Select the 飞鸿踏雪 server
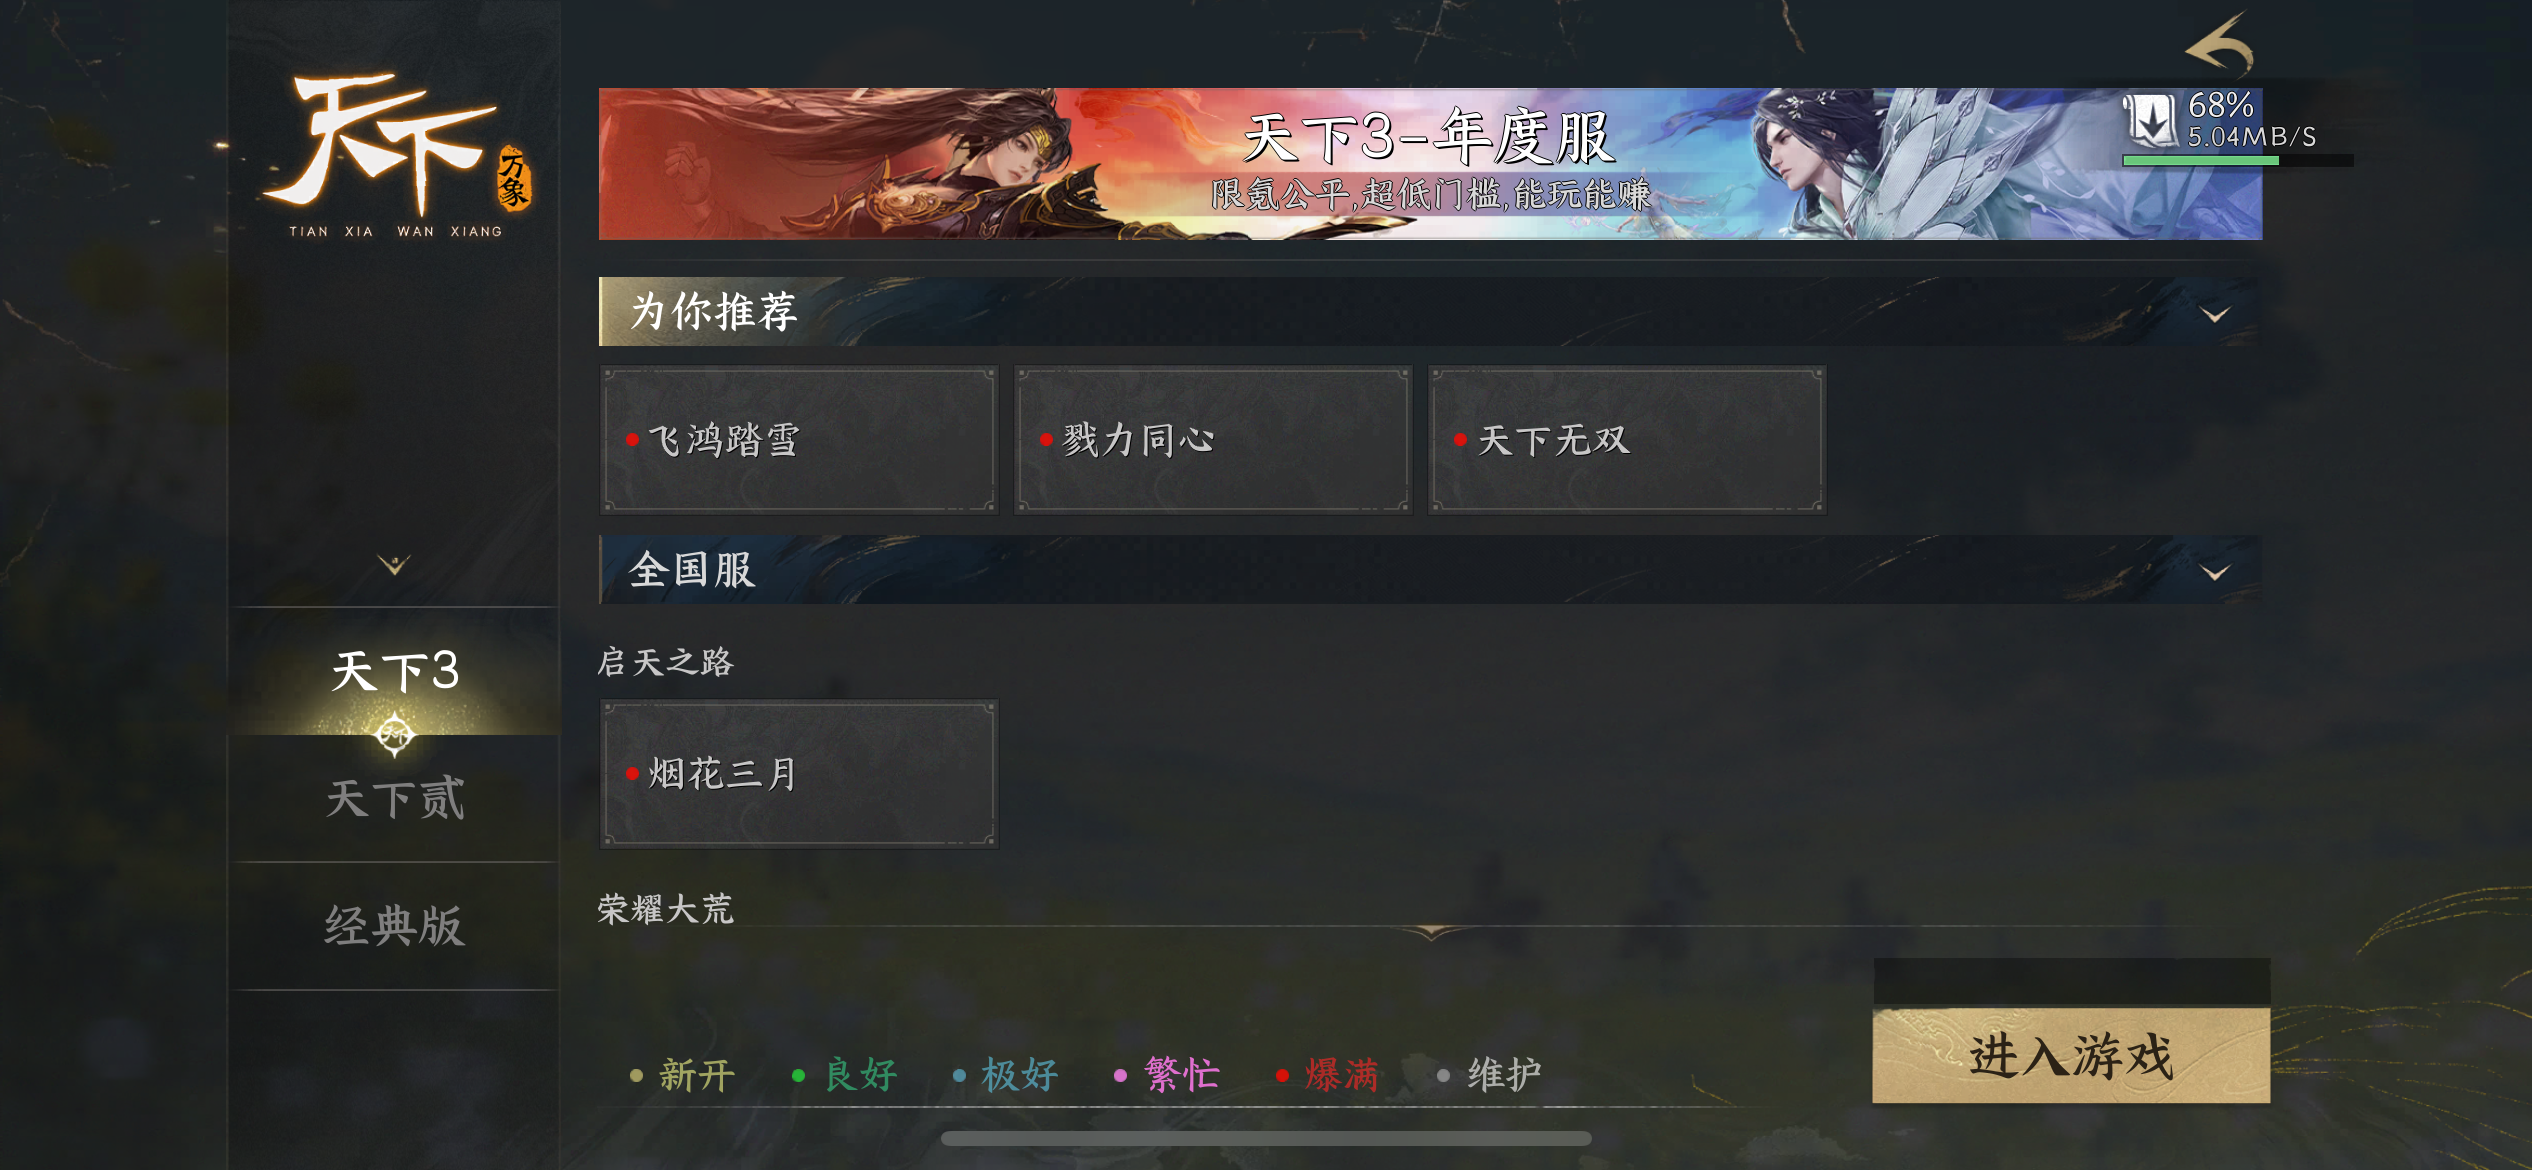Image resolution: width=2532 pixels, height=1170 pixels. pos(799,440)
